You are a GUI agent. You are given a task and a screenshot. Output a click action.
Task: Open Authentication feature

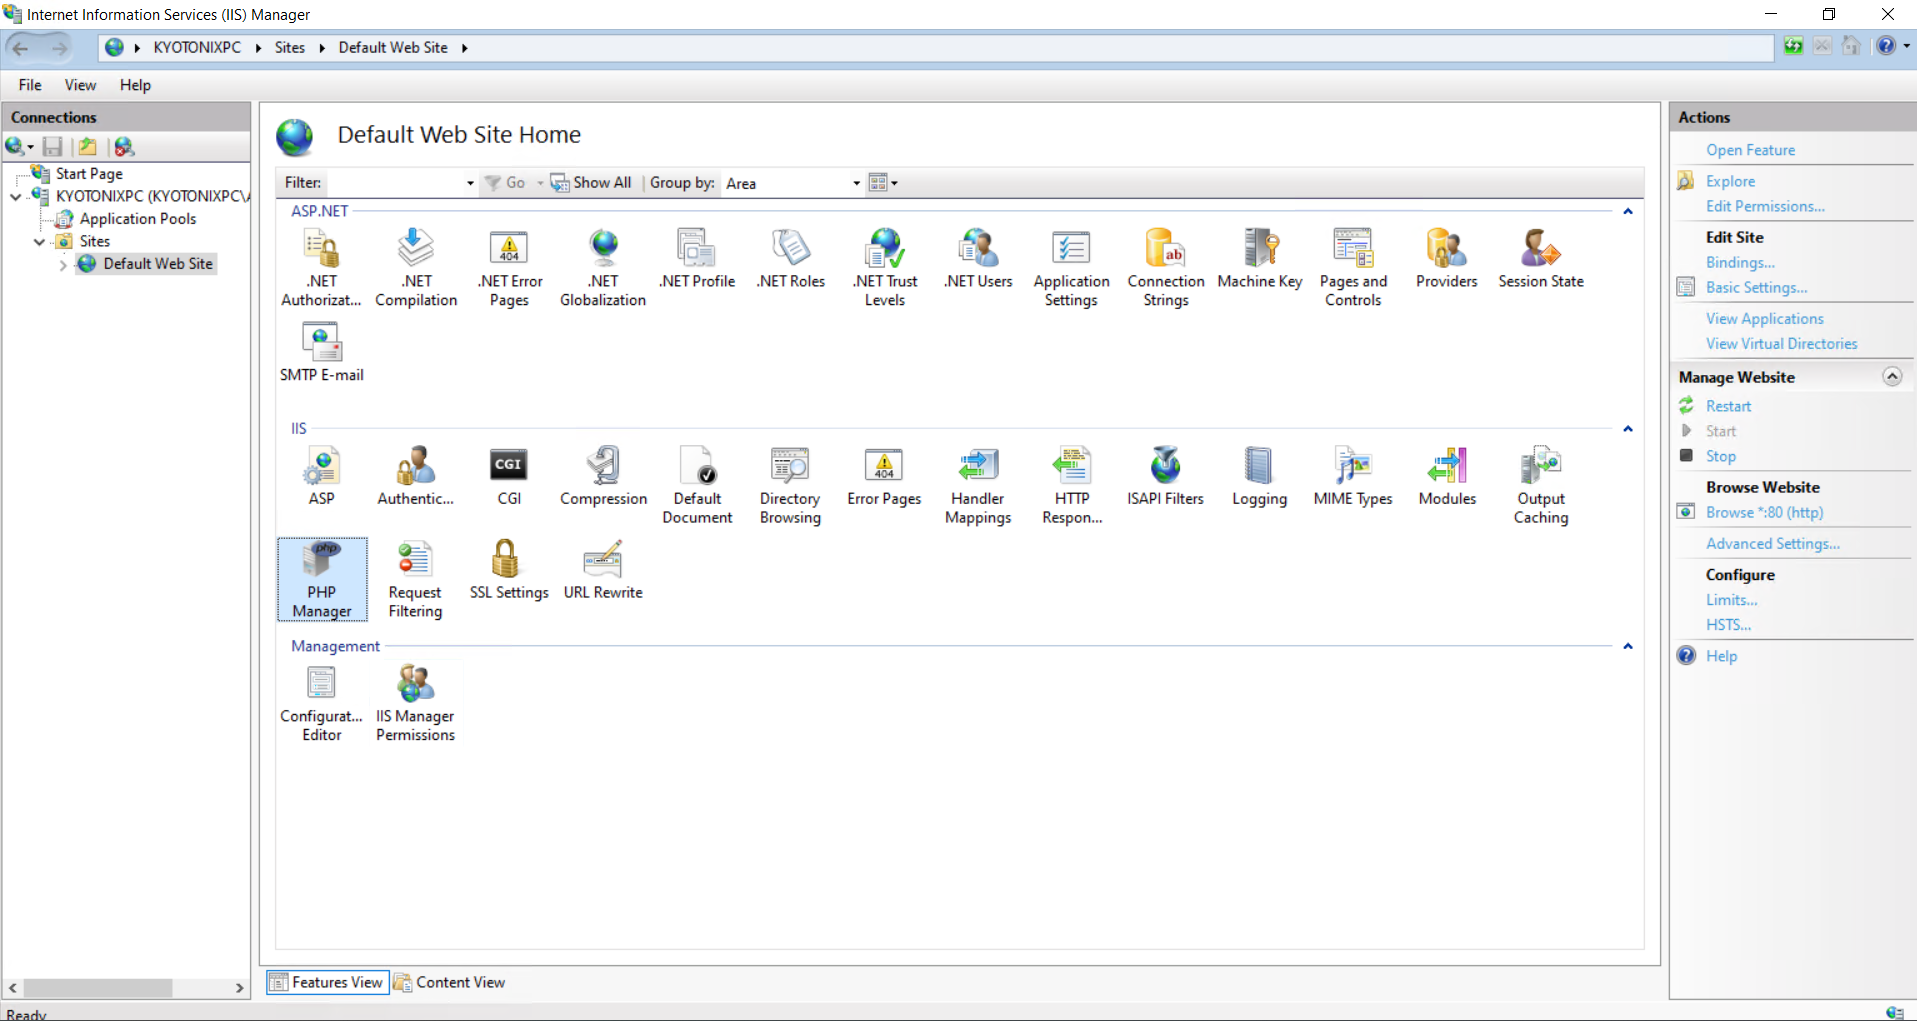(416, 476)
